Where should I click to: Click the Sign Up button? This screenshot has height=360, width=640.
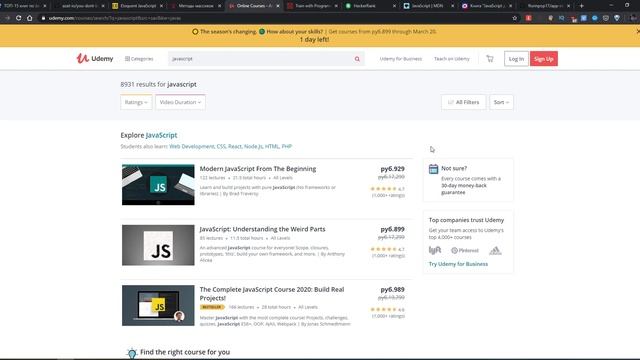[x=544, y=59]
